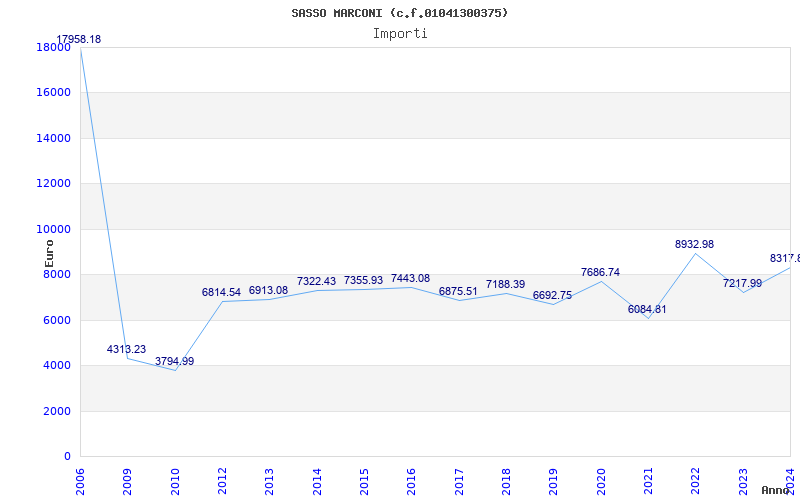Select the 8932.98 data label

(x=694, y=244)
